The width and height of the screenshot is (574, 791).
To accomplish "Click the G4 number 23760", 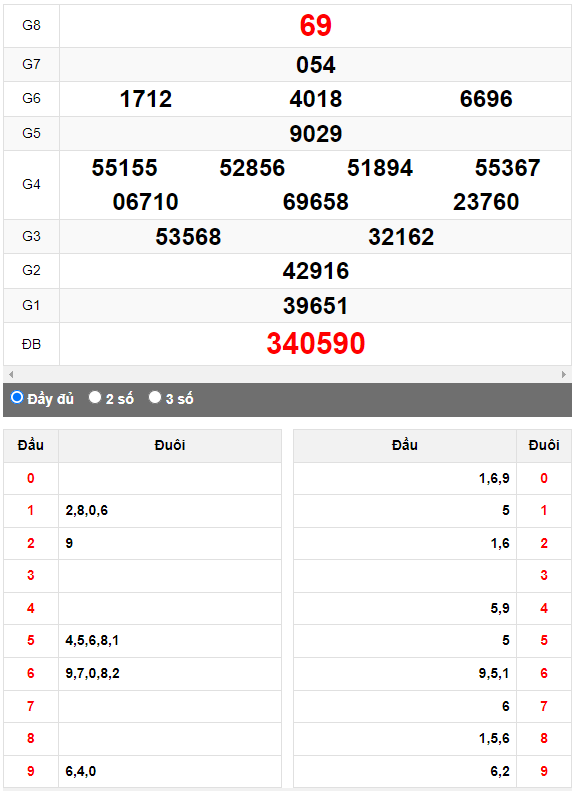I will pos(486,202).
